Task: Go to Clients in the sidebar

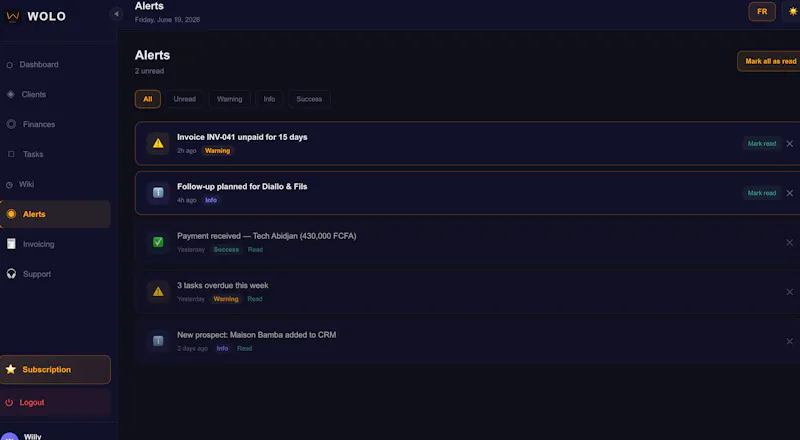Action: tap(55, 94)
